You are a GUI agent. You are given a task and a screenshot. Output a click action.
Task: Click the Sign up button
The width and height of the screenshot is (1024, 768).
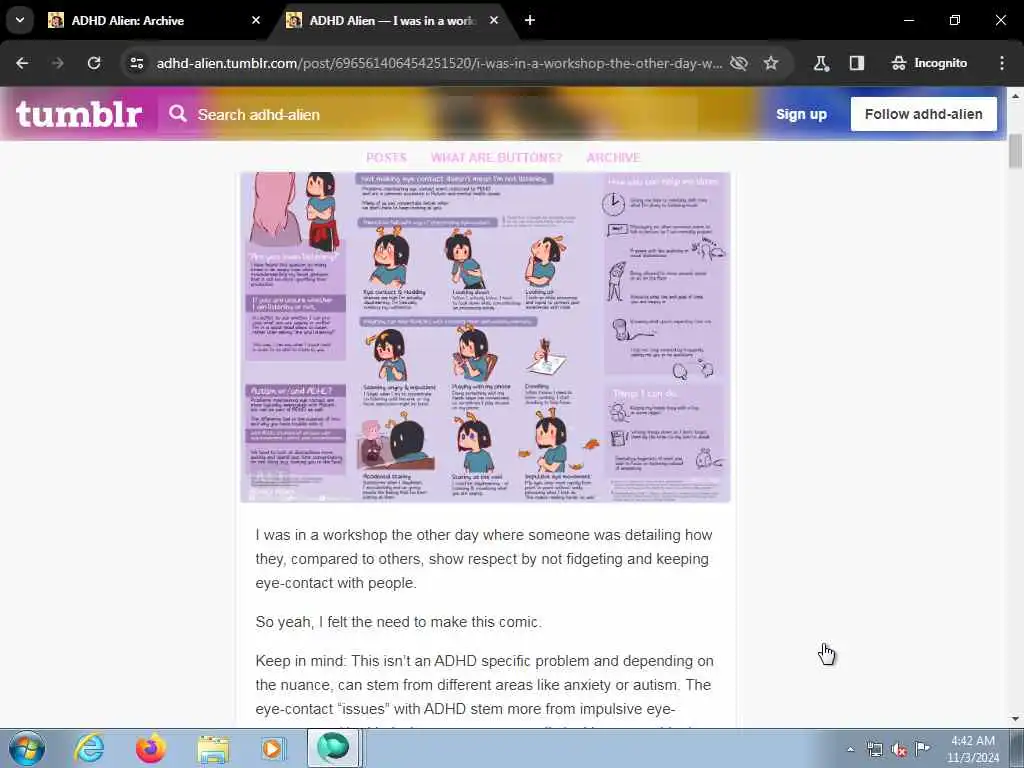pos(801,114)
